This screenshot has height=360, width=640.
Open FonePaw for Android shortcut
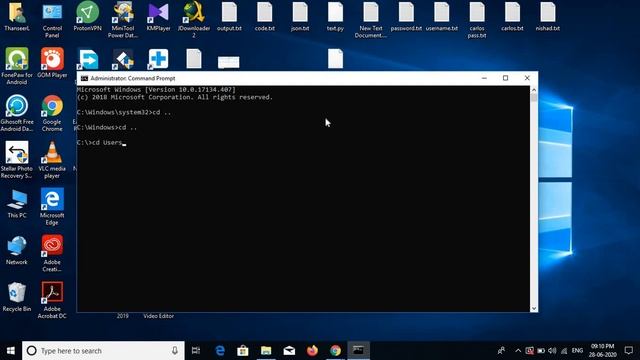coord(17,66)
